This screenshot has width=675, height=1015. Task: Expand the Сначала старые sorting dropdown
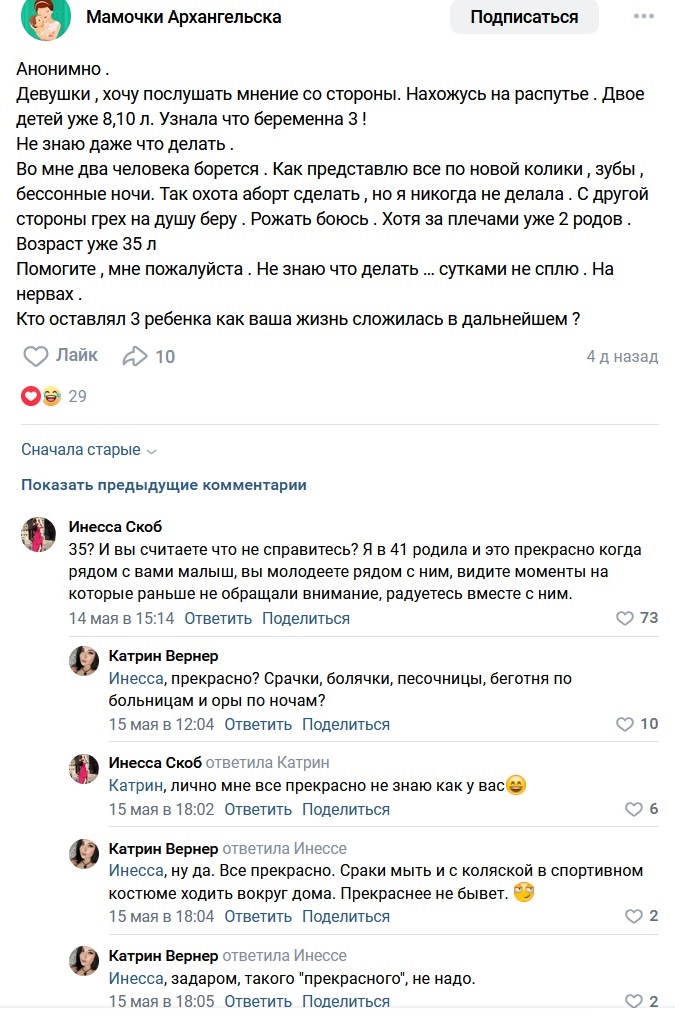click(89, 450)
